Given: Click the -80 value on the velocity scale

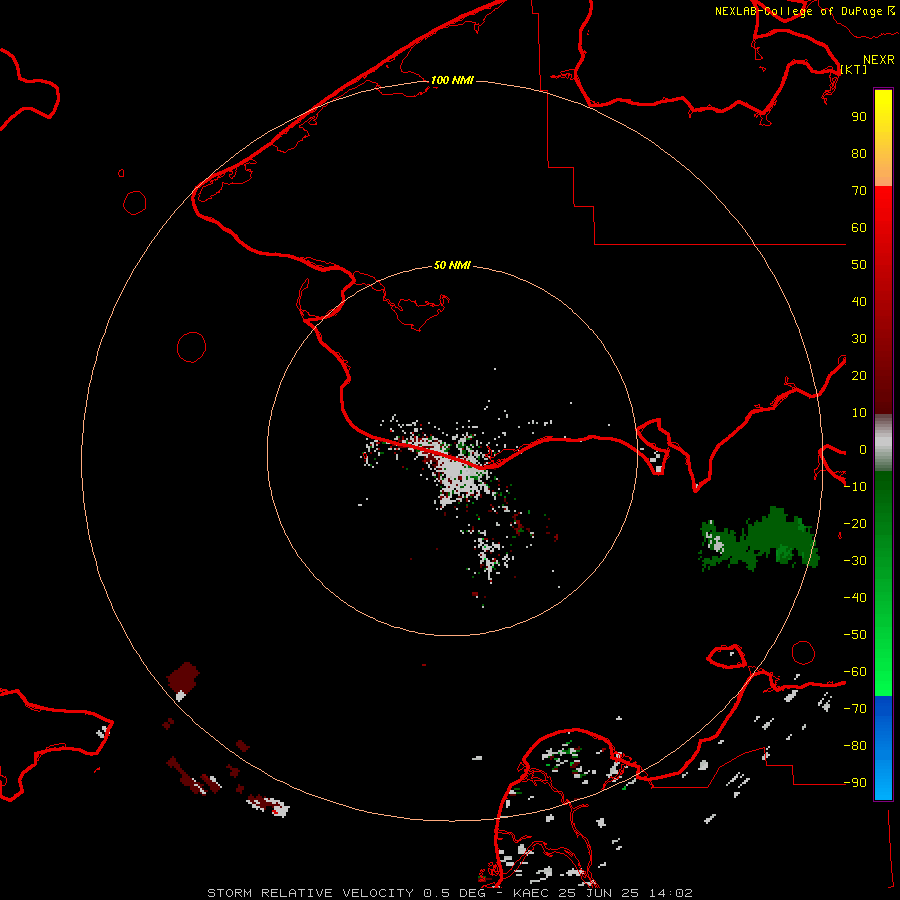Looking at the screenshot, I should [x=855, y=746].
